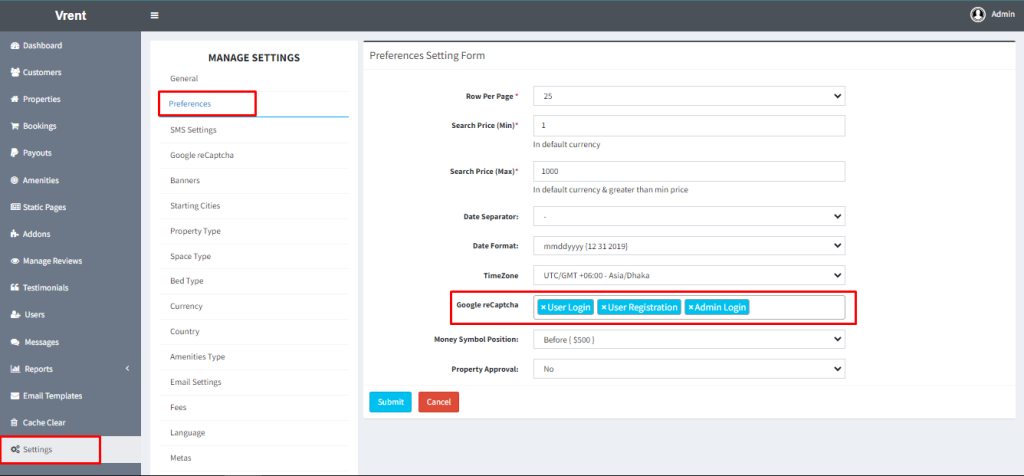Click the Settings gears icon

click(14, 450)
